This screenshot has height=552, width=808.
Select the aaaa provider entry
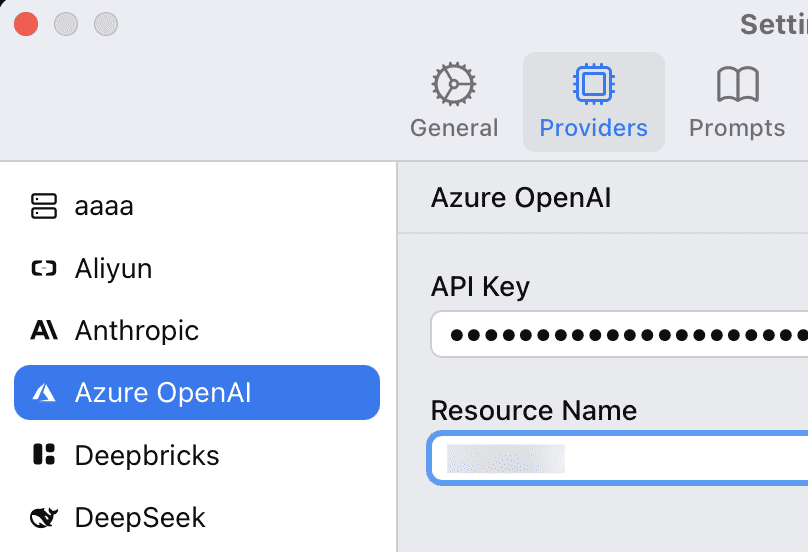coord(197,206)
